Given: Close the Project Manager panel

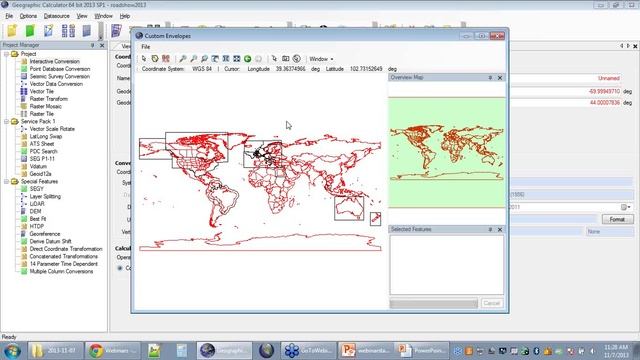Looking at the screenshot, I should point(102,45).
